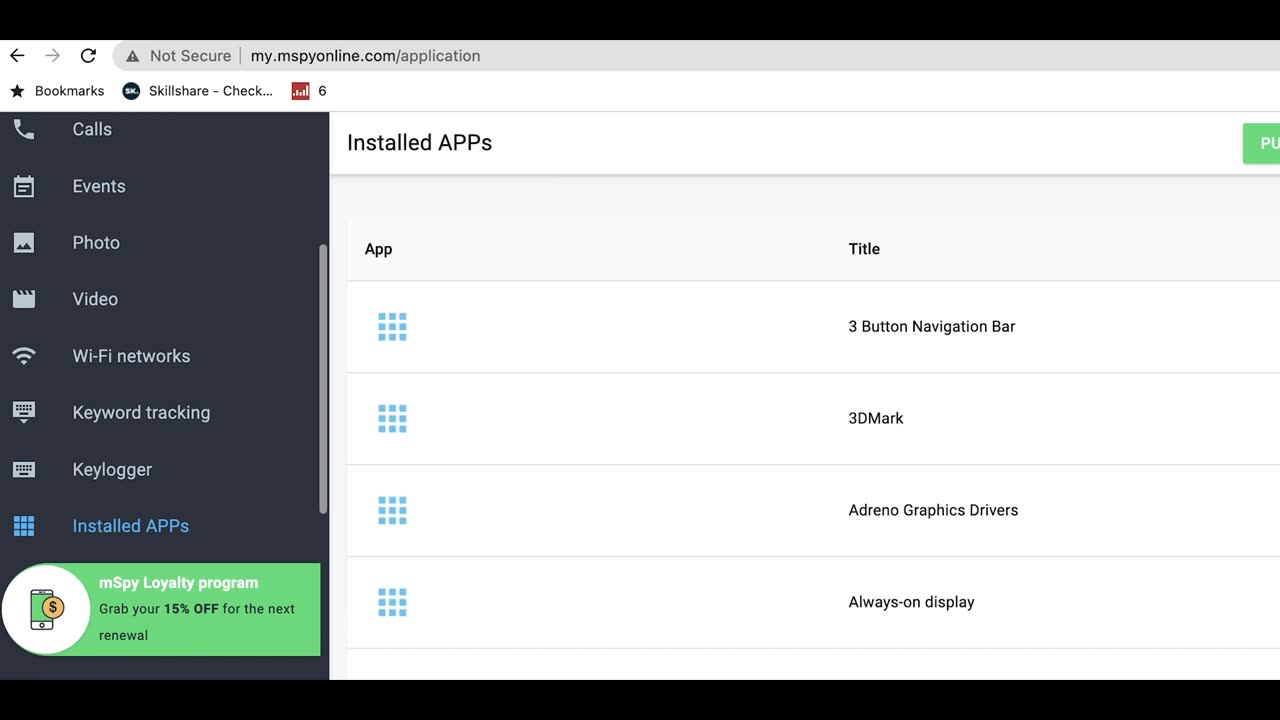
Task: Click the Photo image icon
Action: 24,243
